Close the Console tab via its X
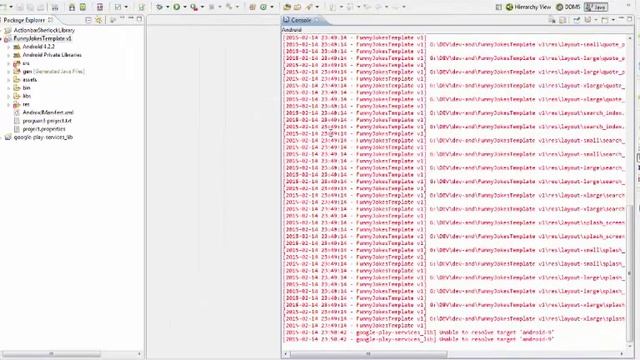 coord(317,20)
